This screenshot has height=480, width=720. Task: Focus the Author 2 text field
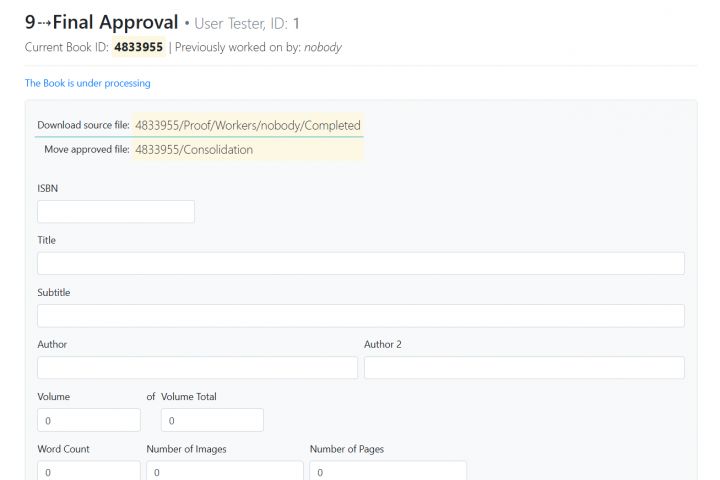(524, 368)
